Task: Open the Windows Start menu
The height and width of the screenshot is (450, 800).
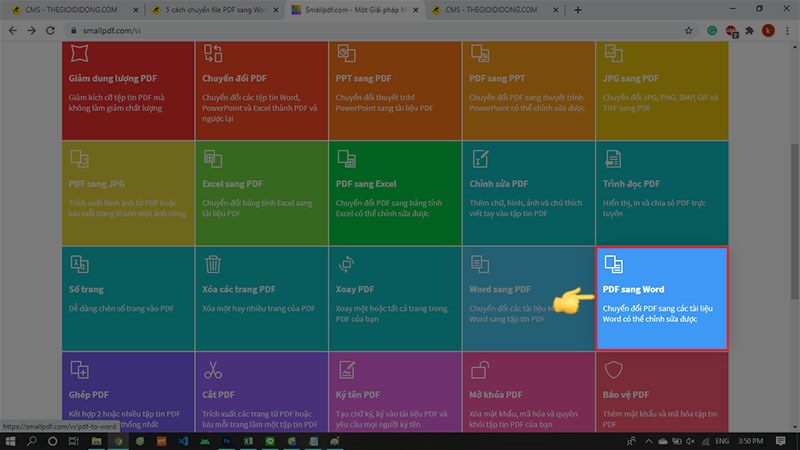Action: pyautogui.click(x=10, y=441)
